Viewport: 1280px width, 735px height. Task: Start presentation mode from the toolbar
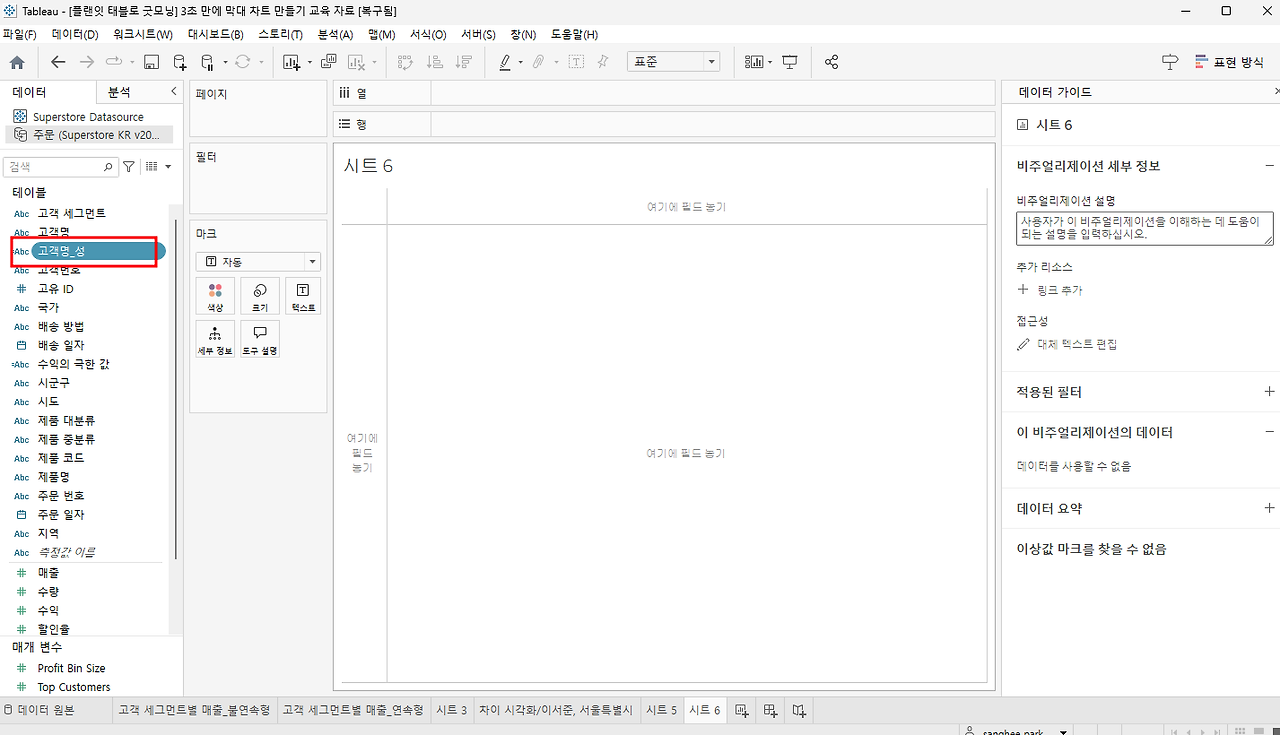(x=790, y=62)
